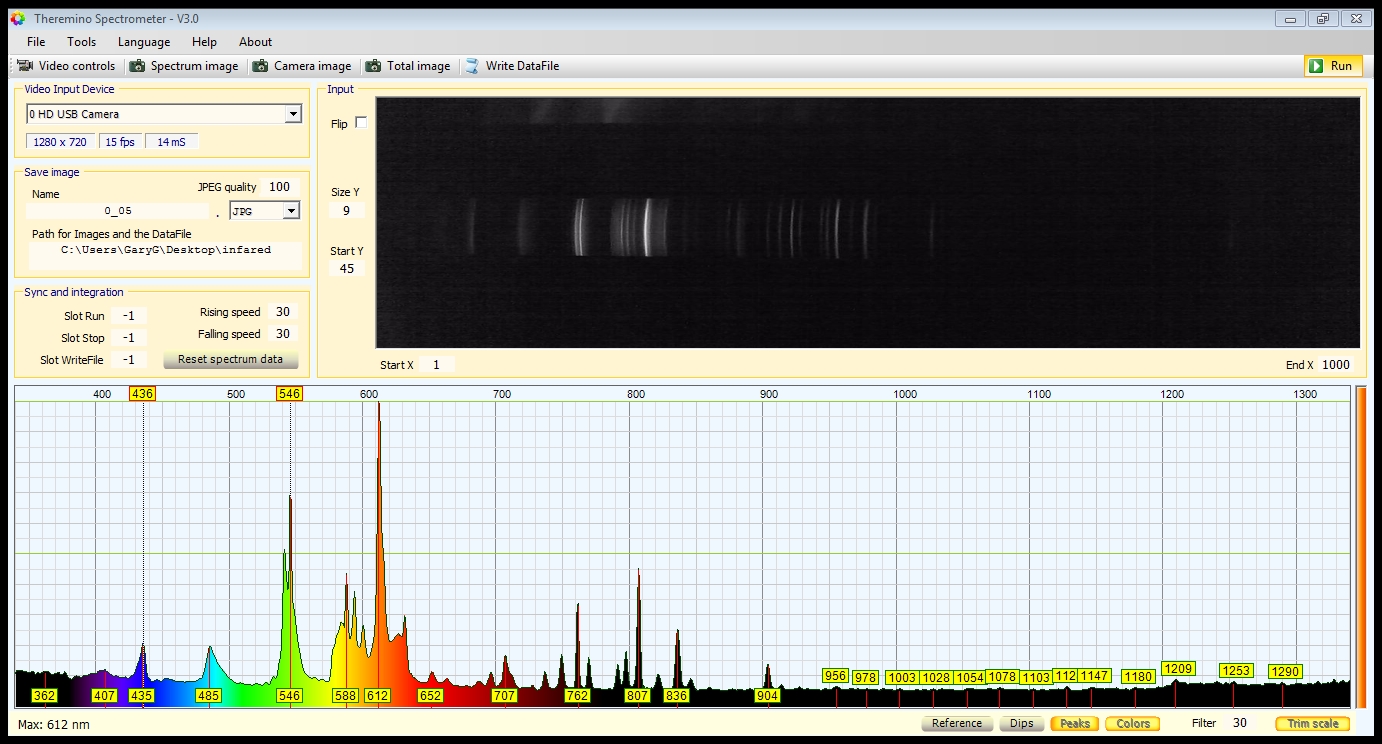Click the Dips button
Image resolution: width=1382 pixels, height=744 pixels.
tap(1021, 723)
